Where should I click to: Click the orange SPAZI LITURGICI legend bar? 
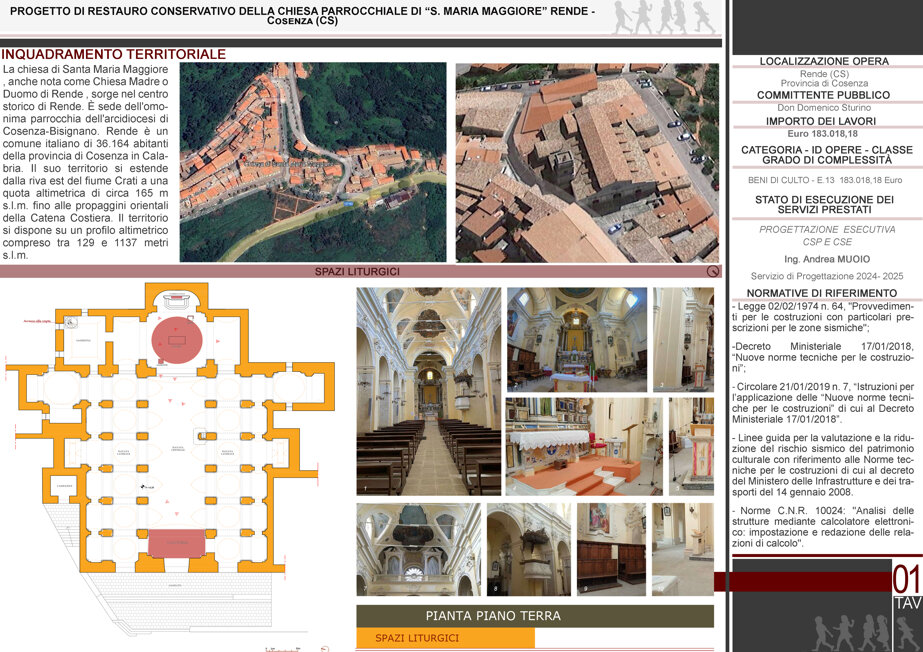(x=445, y=638)
